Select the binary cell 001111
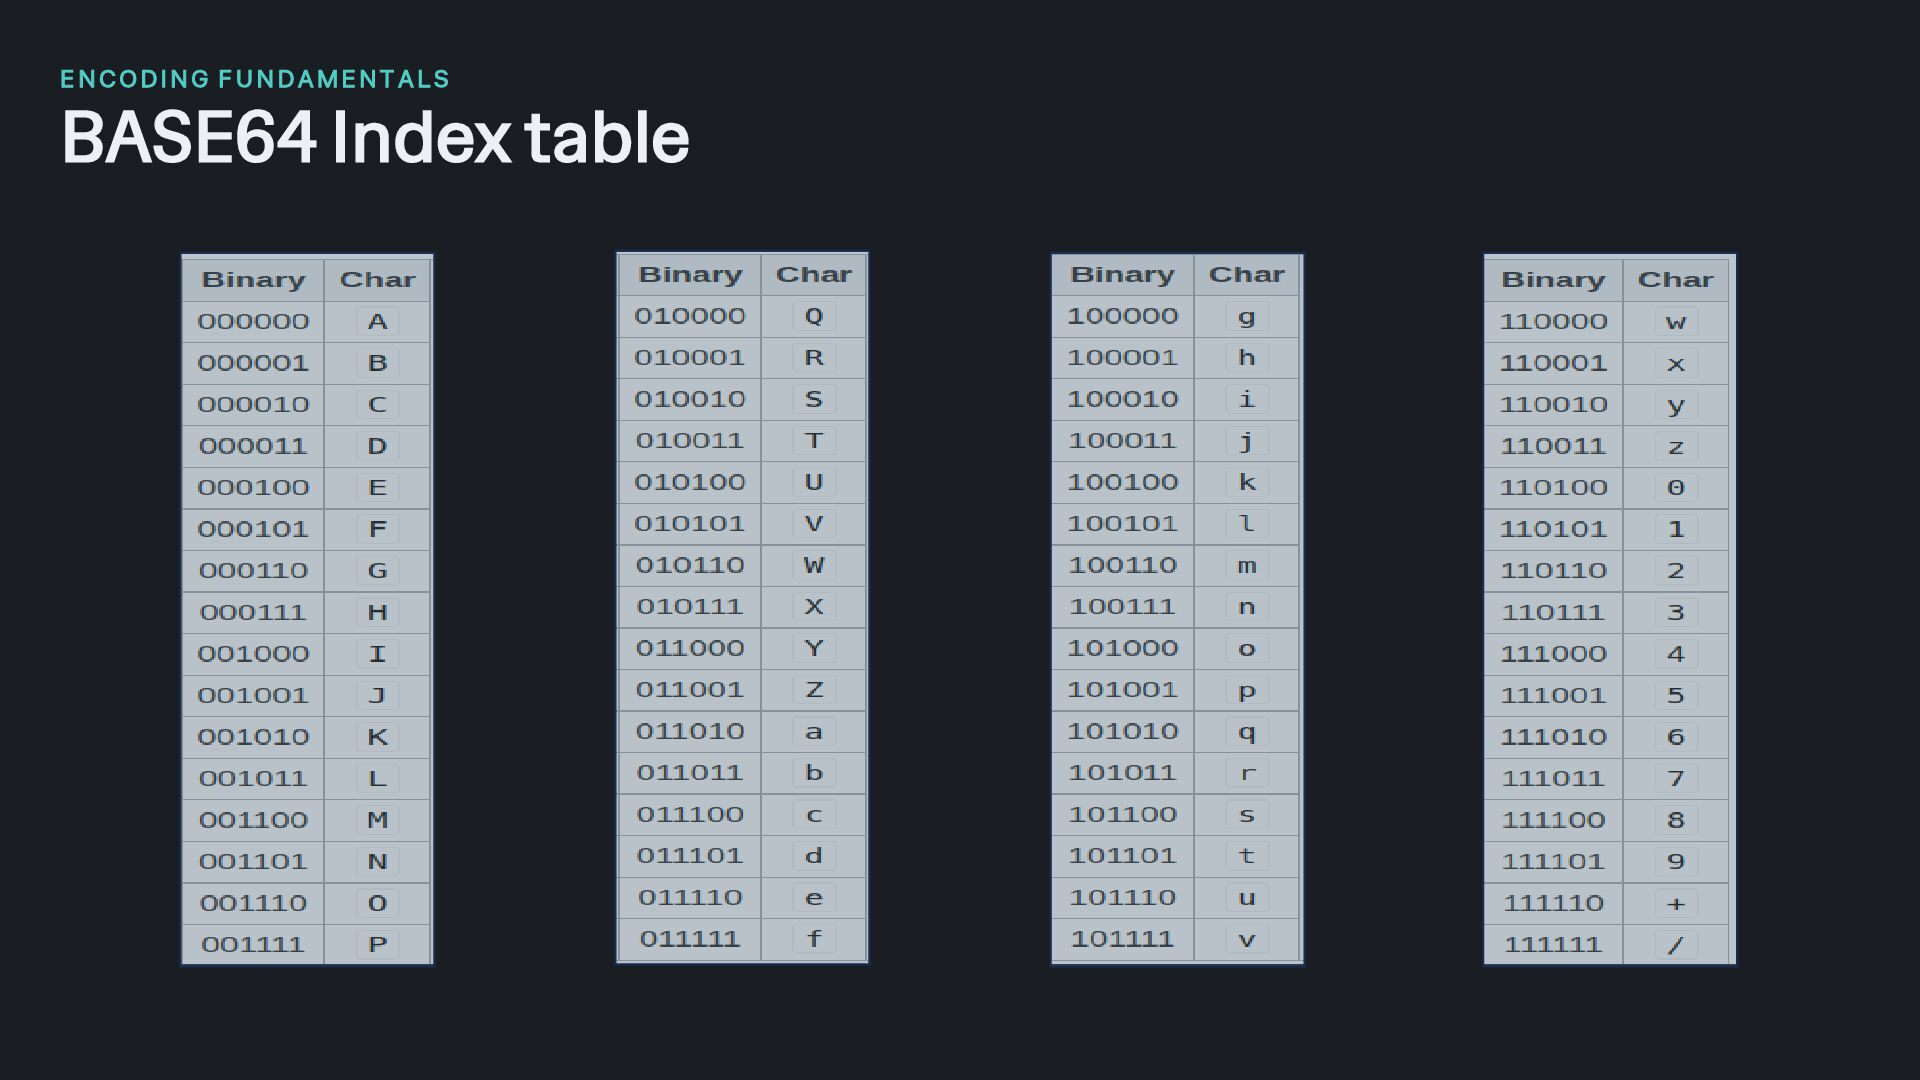The height and width of the screenshot is (1080, 1920). point(253,944)
